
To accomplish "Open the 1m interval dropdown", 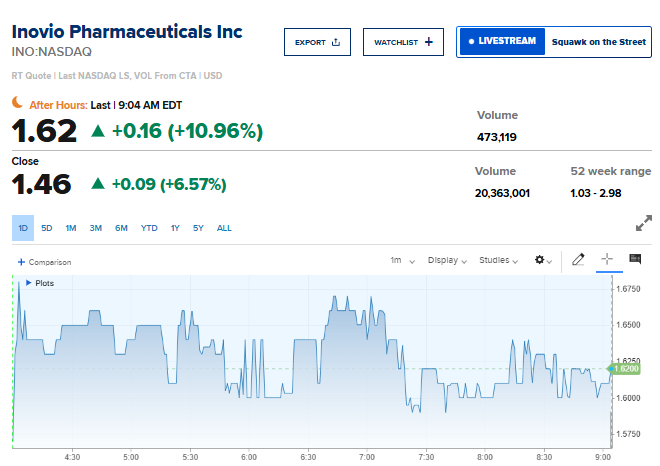I will coord(402,261).
